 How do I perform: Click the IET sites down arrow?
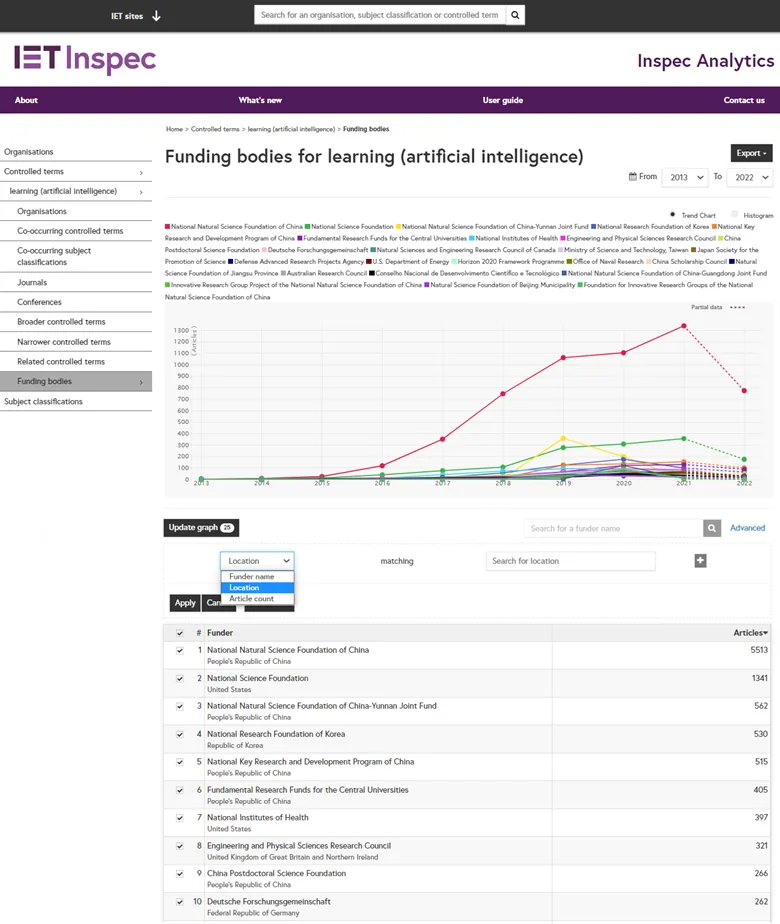coord(156,16)
